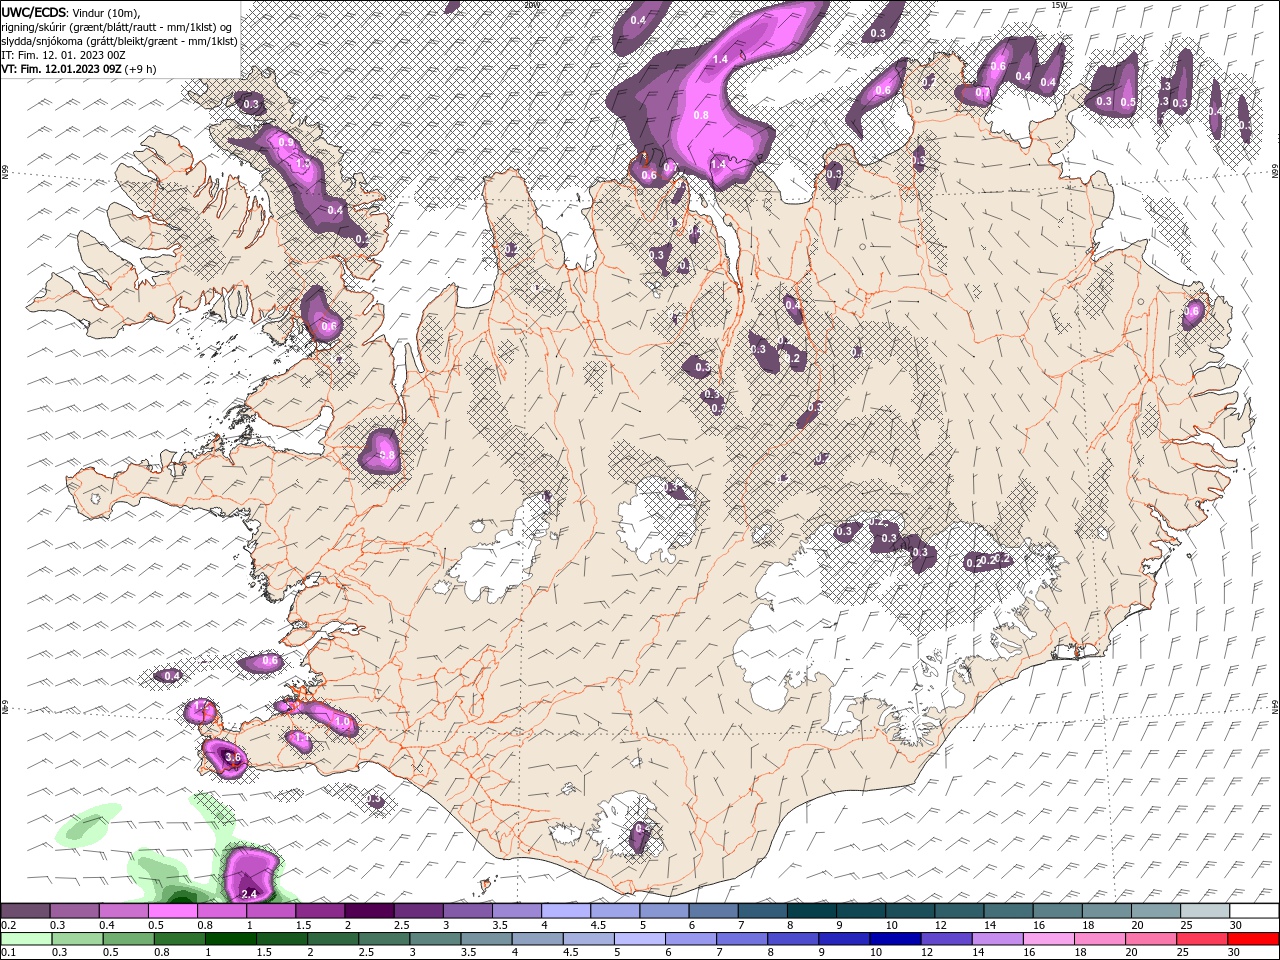The height and width of the screenshot is (960, 1280).
Task: Click the '20W' longitude label
Action: [531, 5]
